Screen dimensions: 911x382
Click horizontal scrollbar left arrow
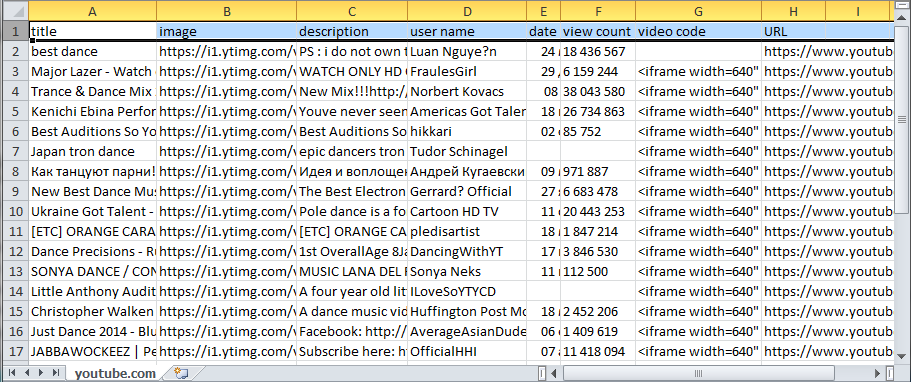554,373
